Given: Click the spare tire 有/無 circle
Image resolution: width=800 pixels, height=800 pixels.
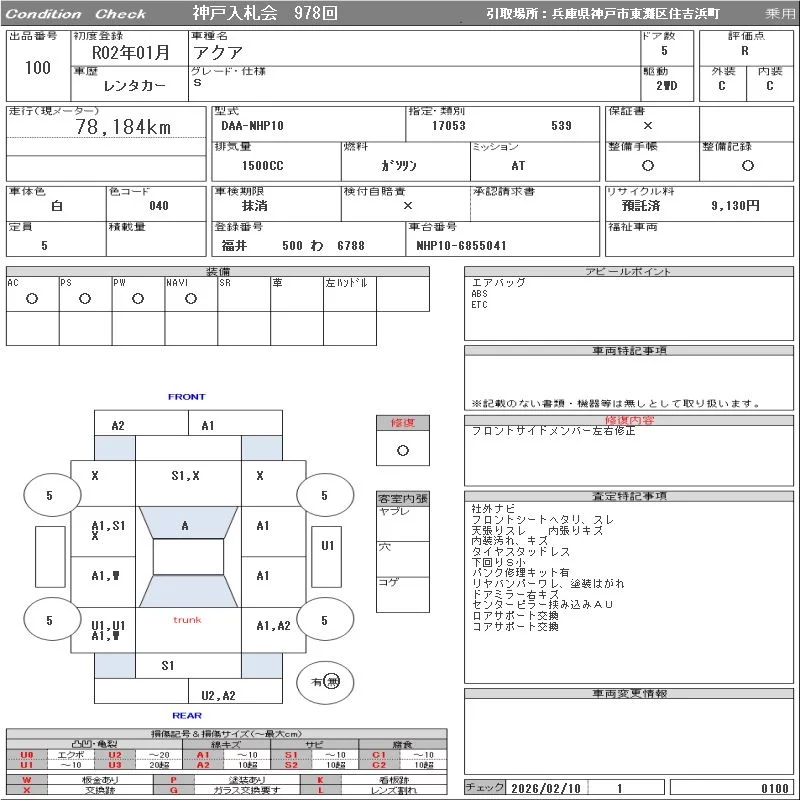Looking at the screenshot, I should coord(325,682).
